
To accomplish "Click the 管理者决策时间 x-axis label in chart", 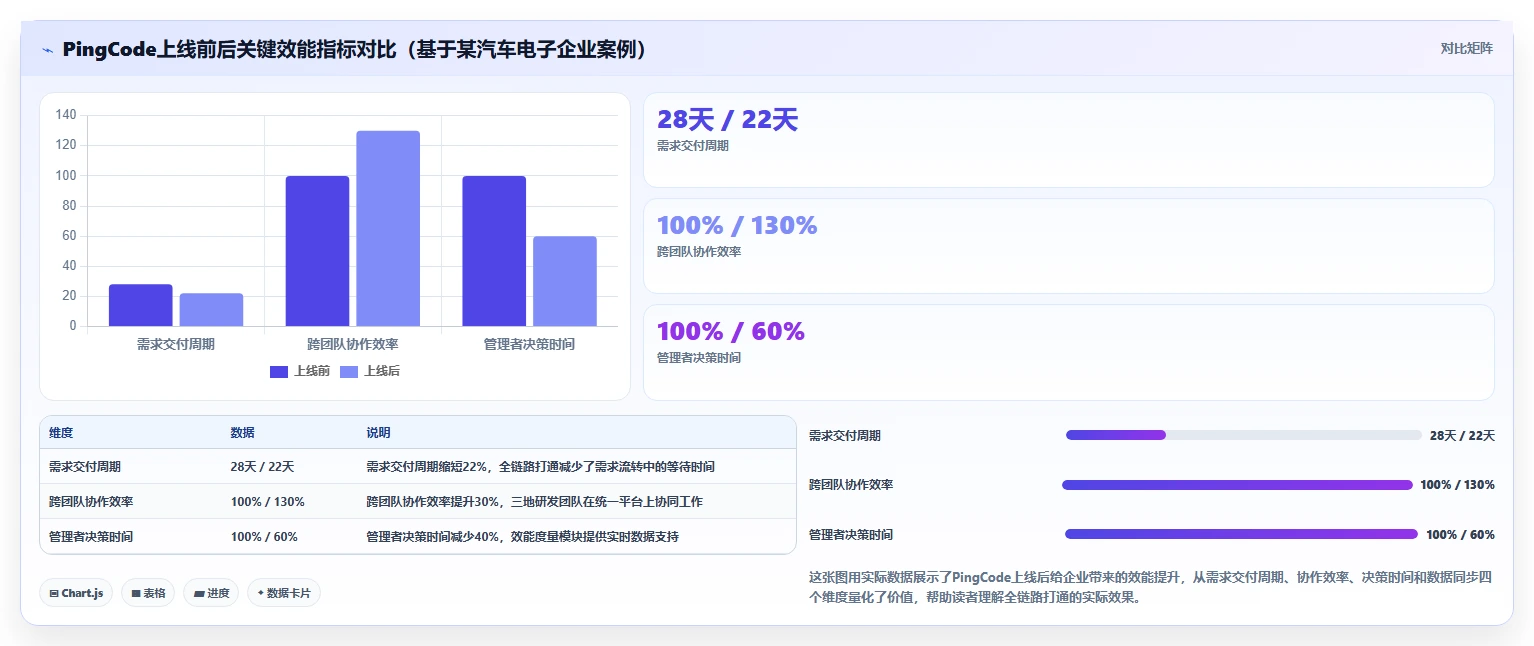I will (x=530, y=344).
